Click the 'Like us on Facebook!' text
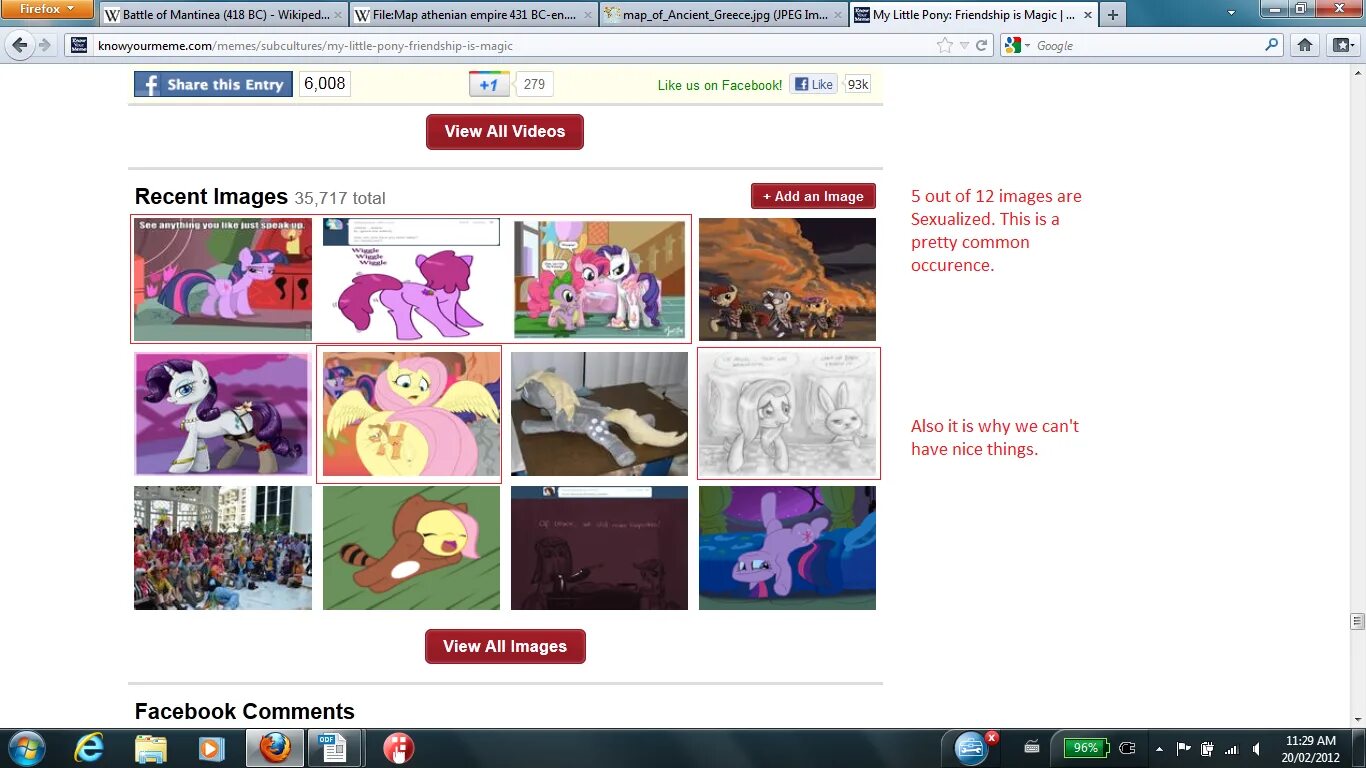 (720, 85)
